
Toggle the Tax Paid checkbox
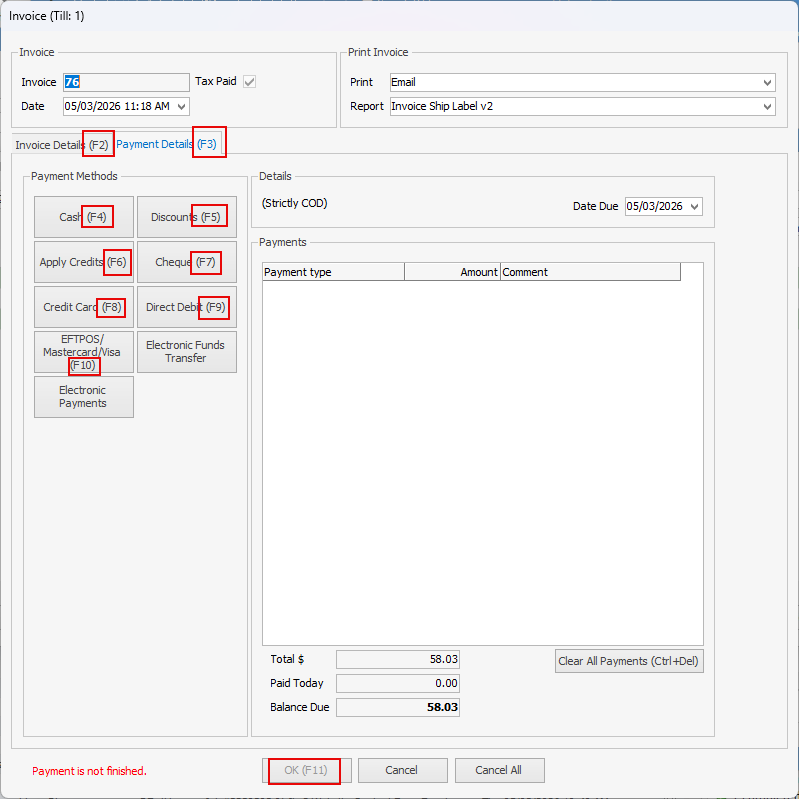coord(249,82)
